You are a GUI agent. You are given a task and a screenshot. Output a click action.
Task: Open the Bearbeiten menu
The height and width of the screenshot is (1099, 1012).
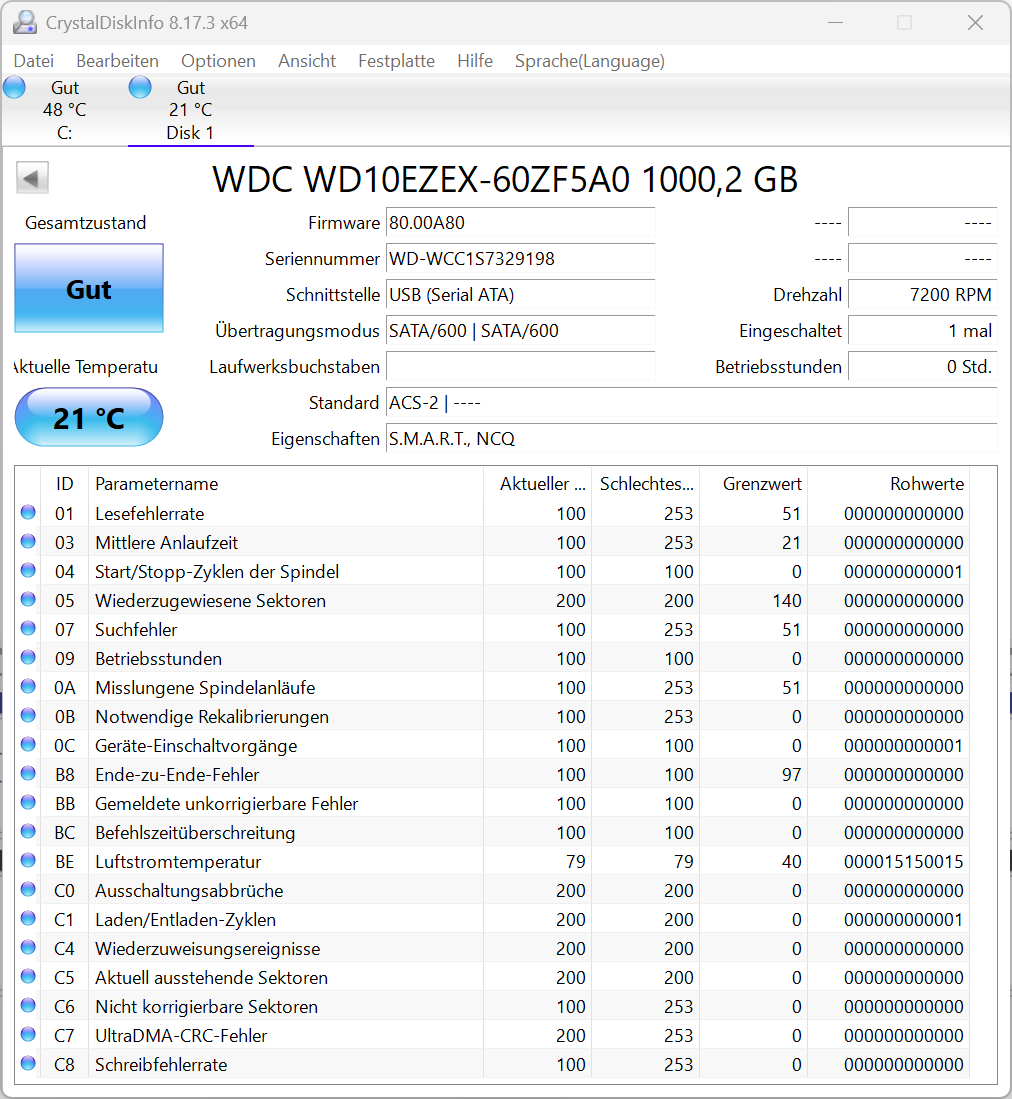117,61
